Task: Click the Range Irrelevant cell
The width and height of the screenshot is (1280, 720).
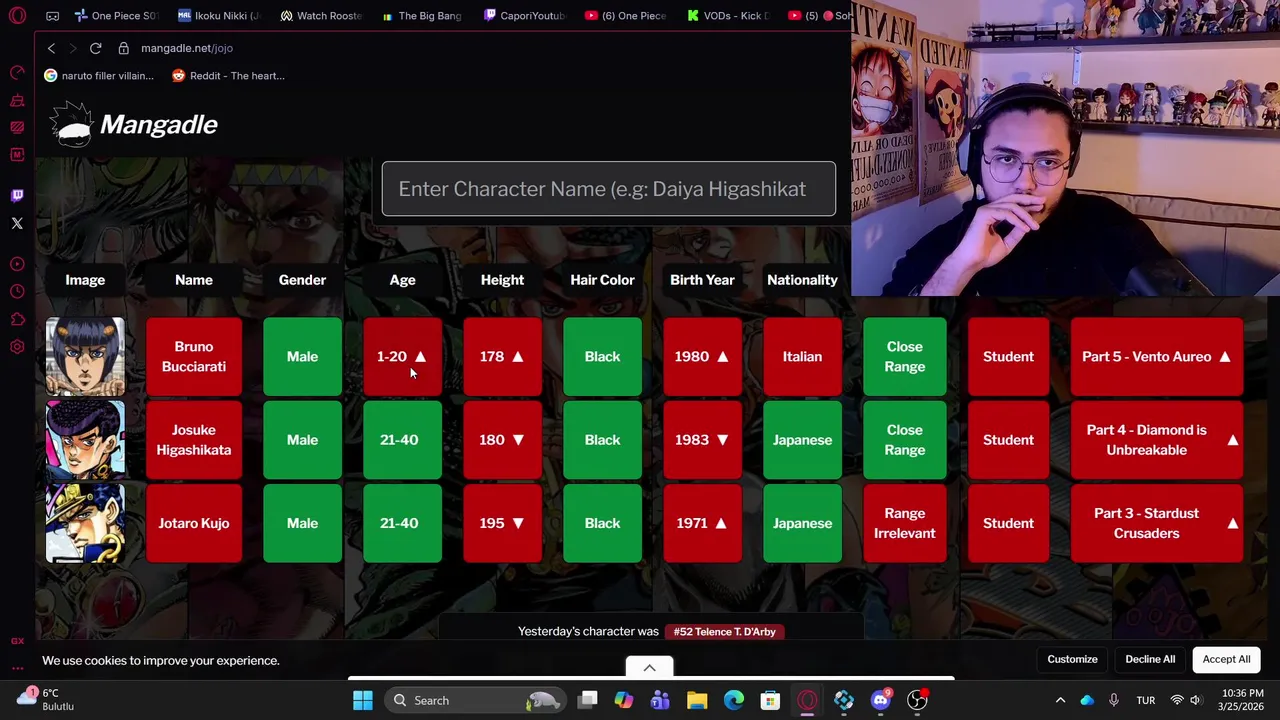Action: (904, 523)
